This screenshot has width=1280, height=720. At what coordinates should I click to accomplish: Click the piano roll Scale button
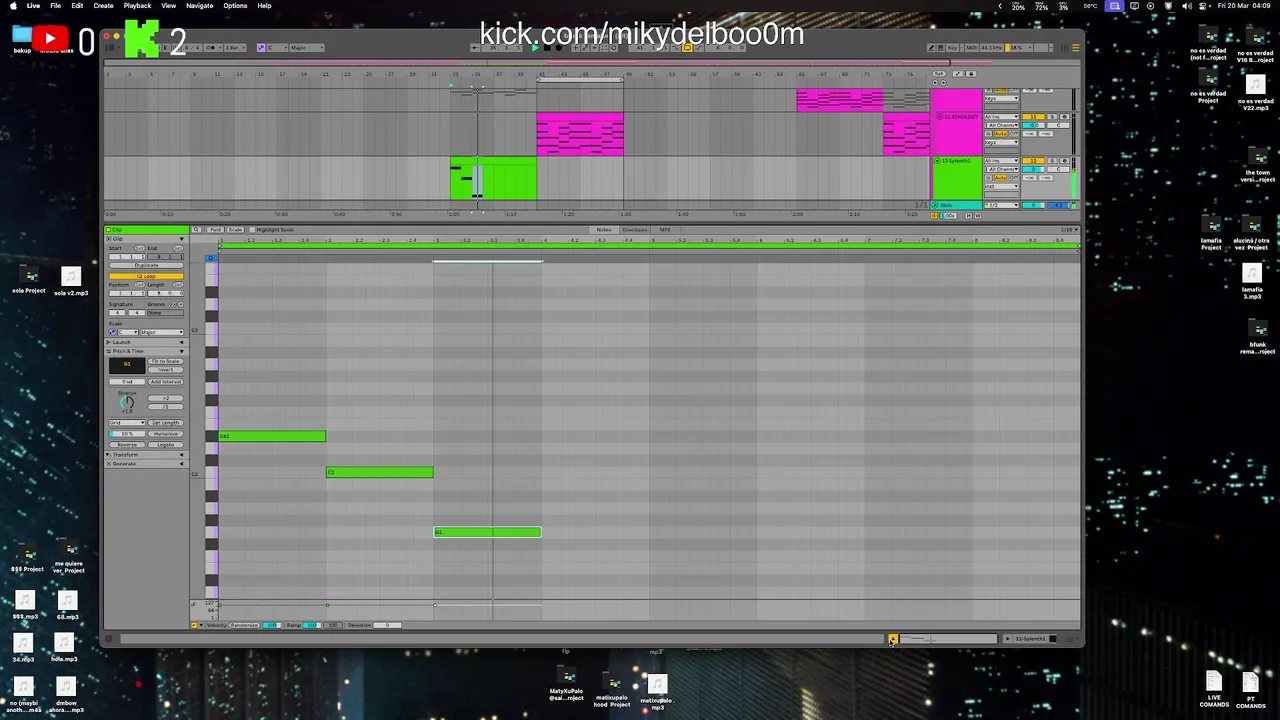coord(235,230)
